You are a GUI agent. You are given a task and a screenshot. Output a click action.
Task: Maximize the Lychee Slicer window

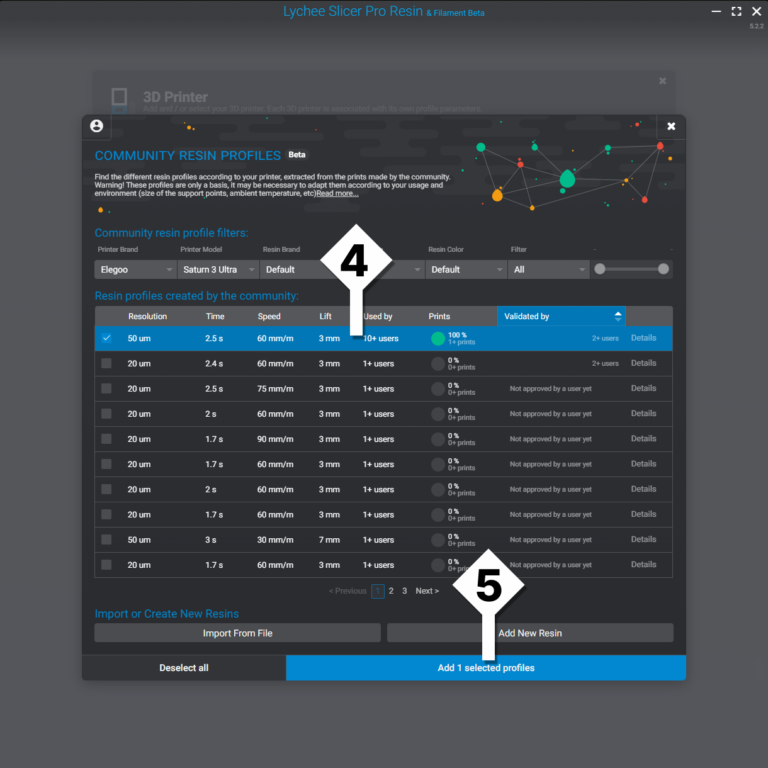tap(736, 11)
